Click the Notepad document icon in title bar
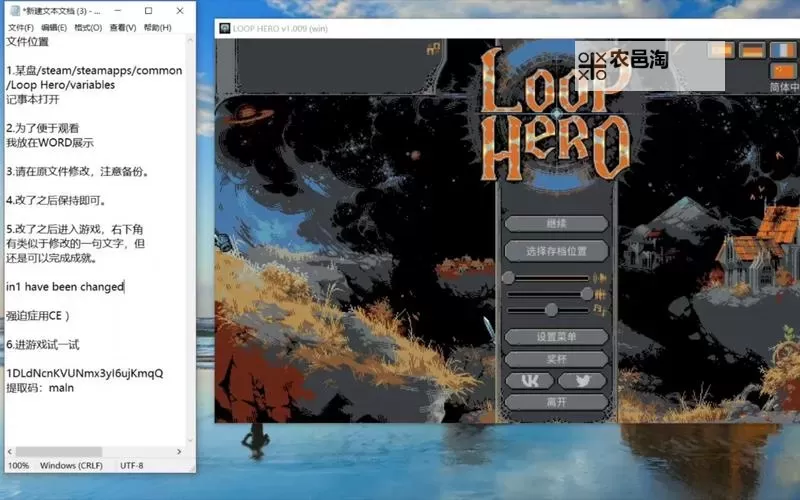The height and width of the screenshot is (500, 800). coord(15,11)
